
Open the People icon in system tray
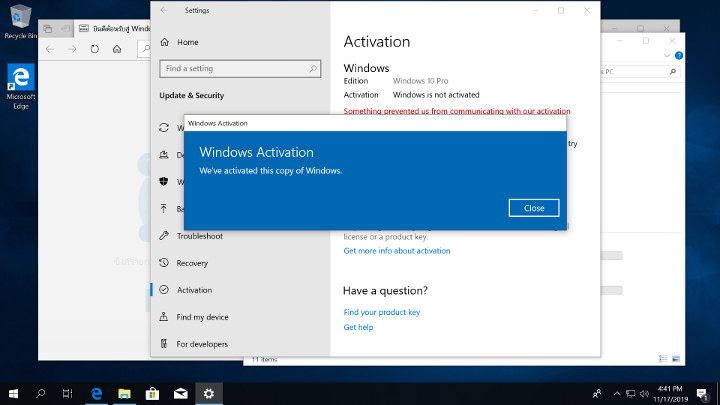point(597,394)
